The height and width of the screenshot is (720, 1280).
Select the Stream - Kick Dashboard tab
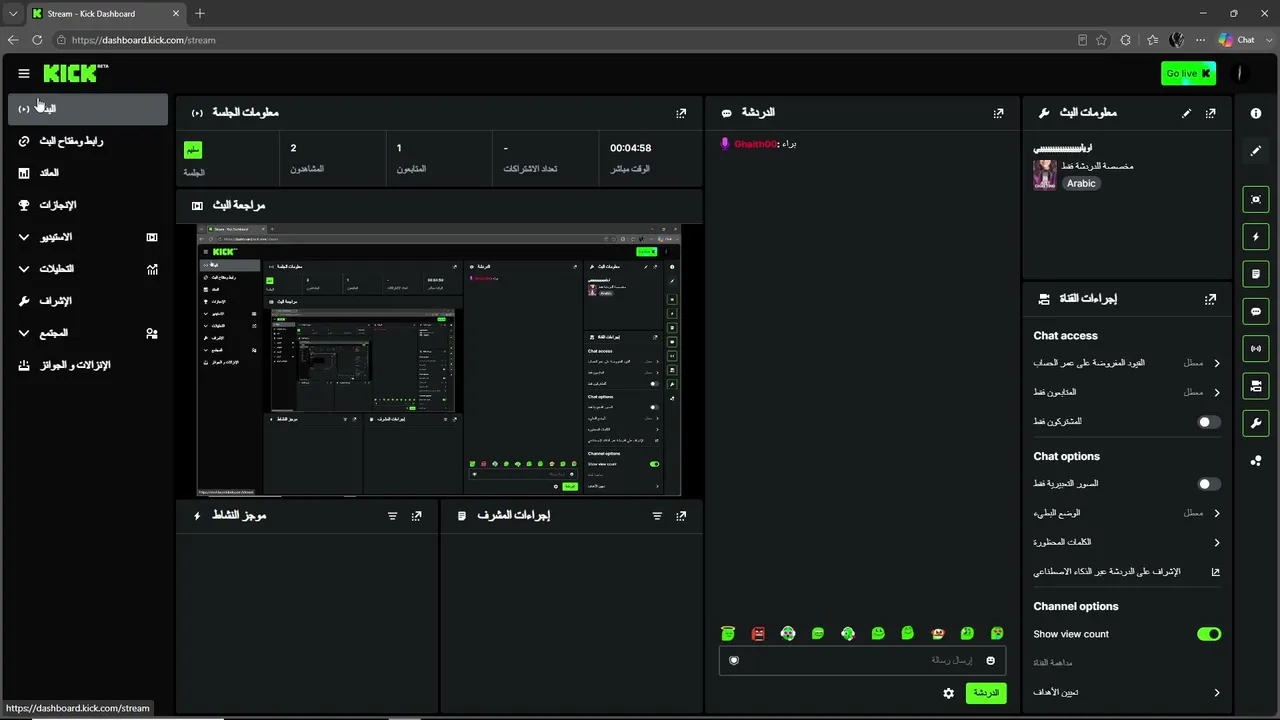click(105, 13)
